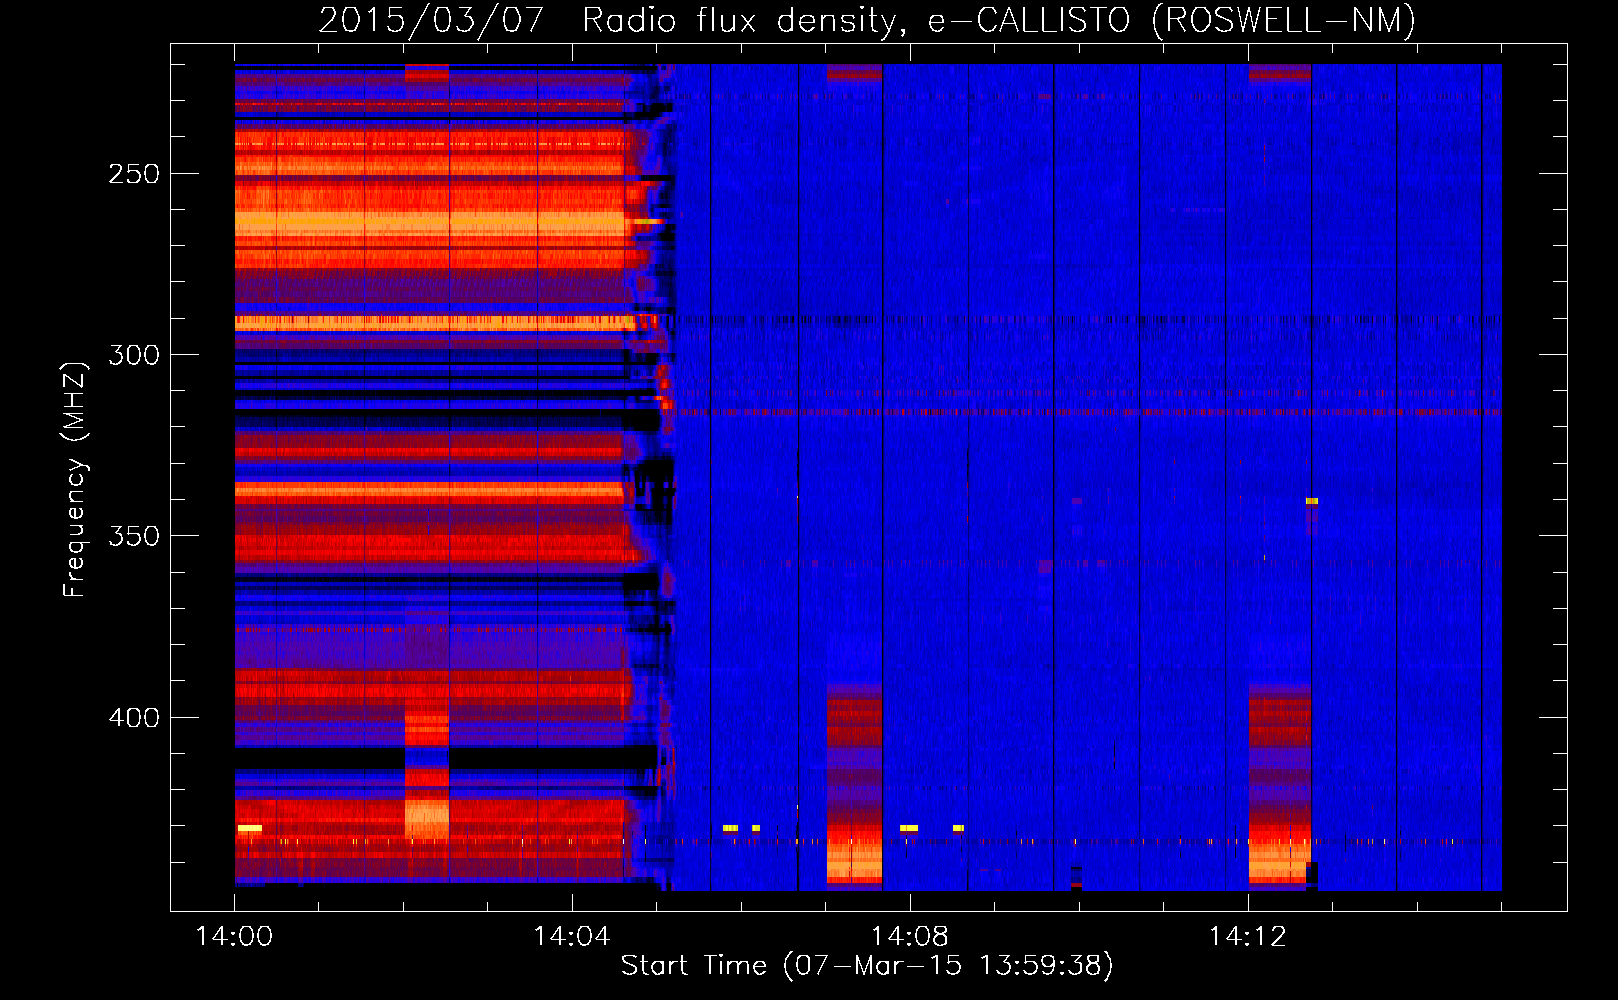Select the "Frequency (MHZ)" axis label
This screenshot has height=1000, width=1618.
tap(75, 480)
